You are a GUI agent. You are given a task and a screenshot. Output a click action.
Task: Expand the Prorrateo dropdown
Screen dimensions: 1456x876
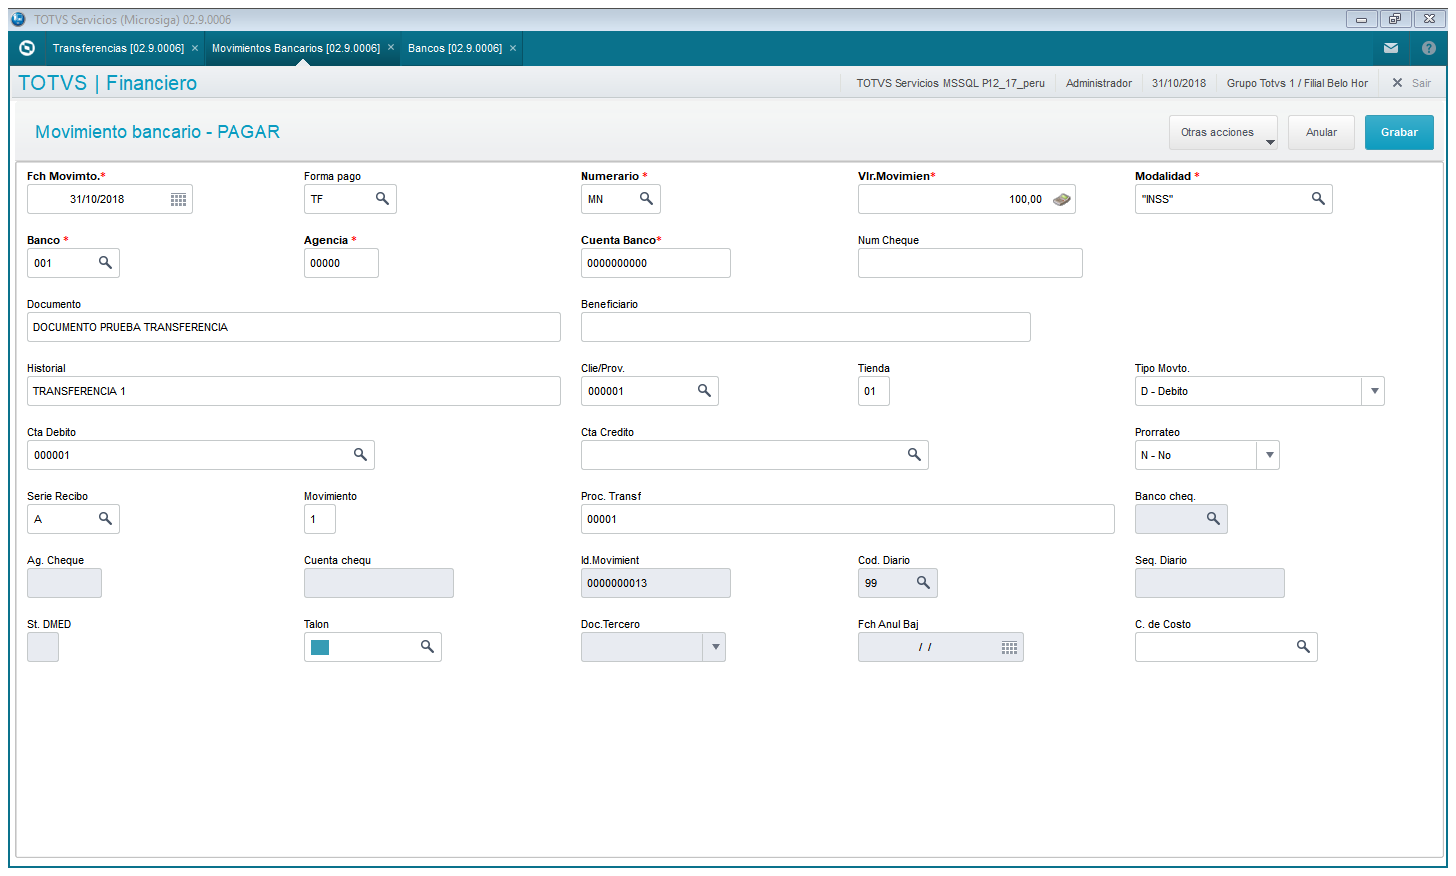(1269, 455)
